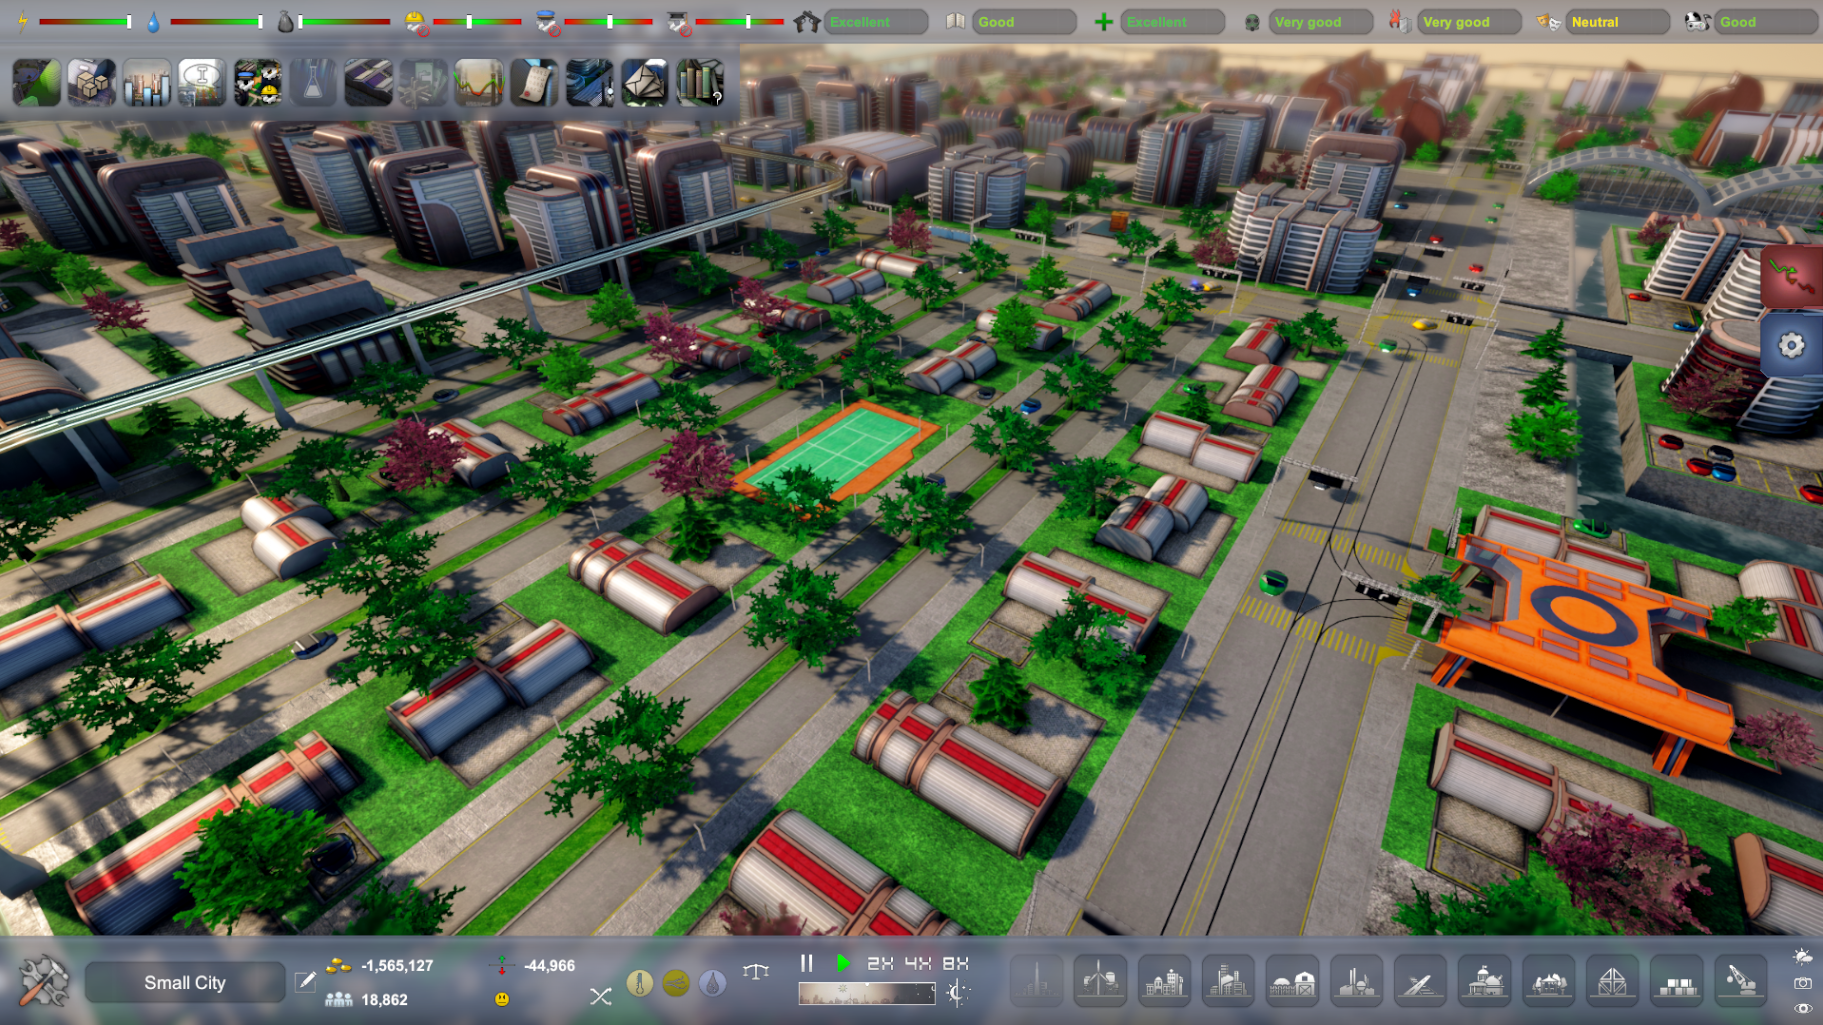
Task: Click the time of day skyline slider
Action: (x=866, y=993)
